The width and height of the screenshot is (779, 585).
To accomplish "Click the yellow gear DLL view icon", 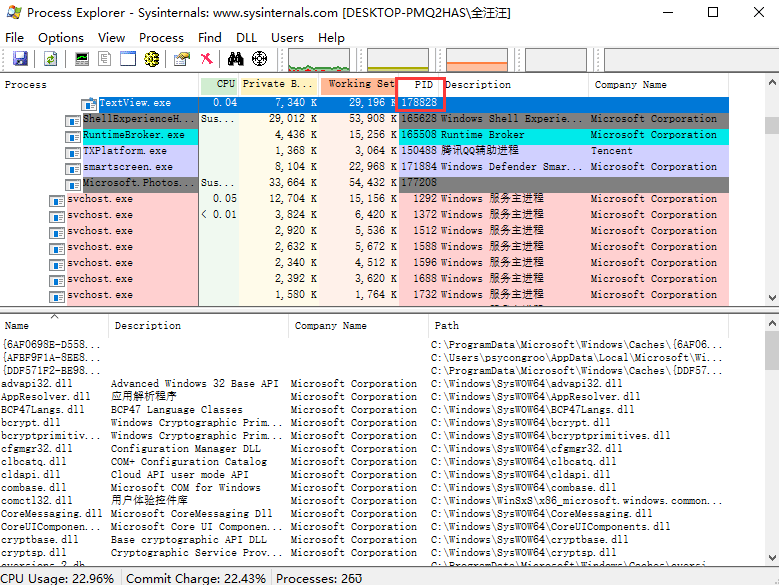I will click(152, 59).
